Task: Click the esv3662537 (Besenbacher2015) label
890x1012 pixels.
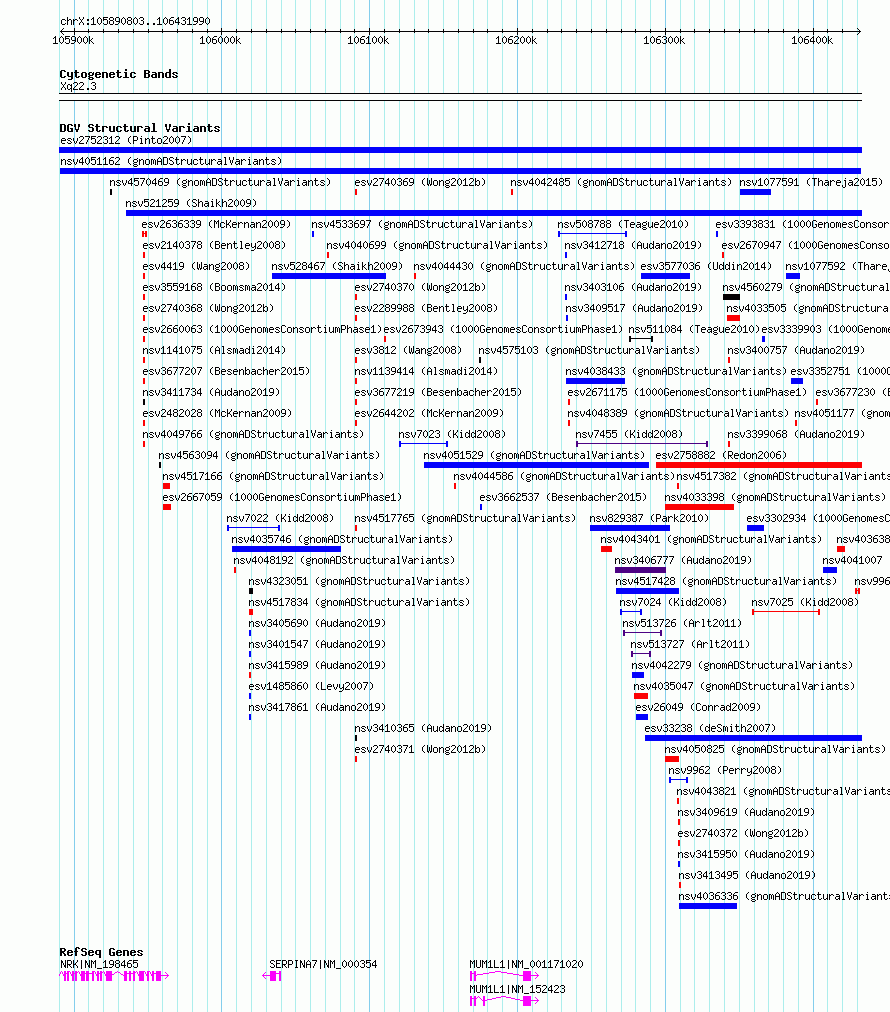Action: click(x=563, y=497)
